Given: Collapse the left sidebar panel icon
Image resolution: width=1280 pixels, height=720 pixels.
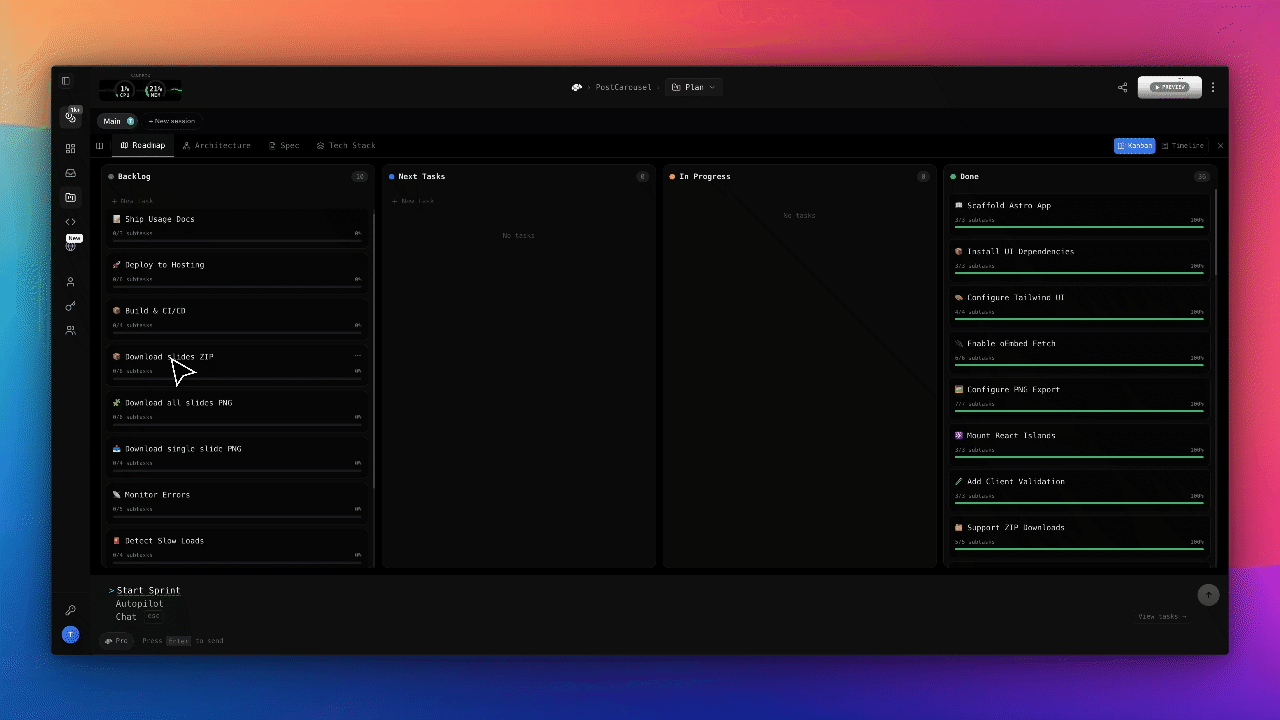Looking at the screenshot, I should point(66,81).
